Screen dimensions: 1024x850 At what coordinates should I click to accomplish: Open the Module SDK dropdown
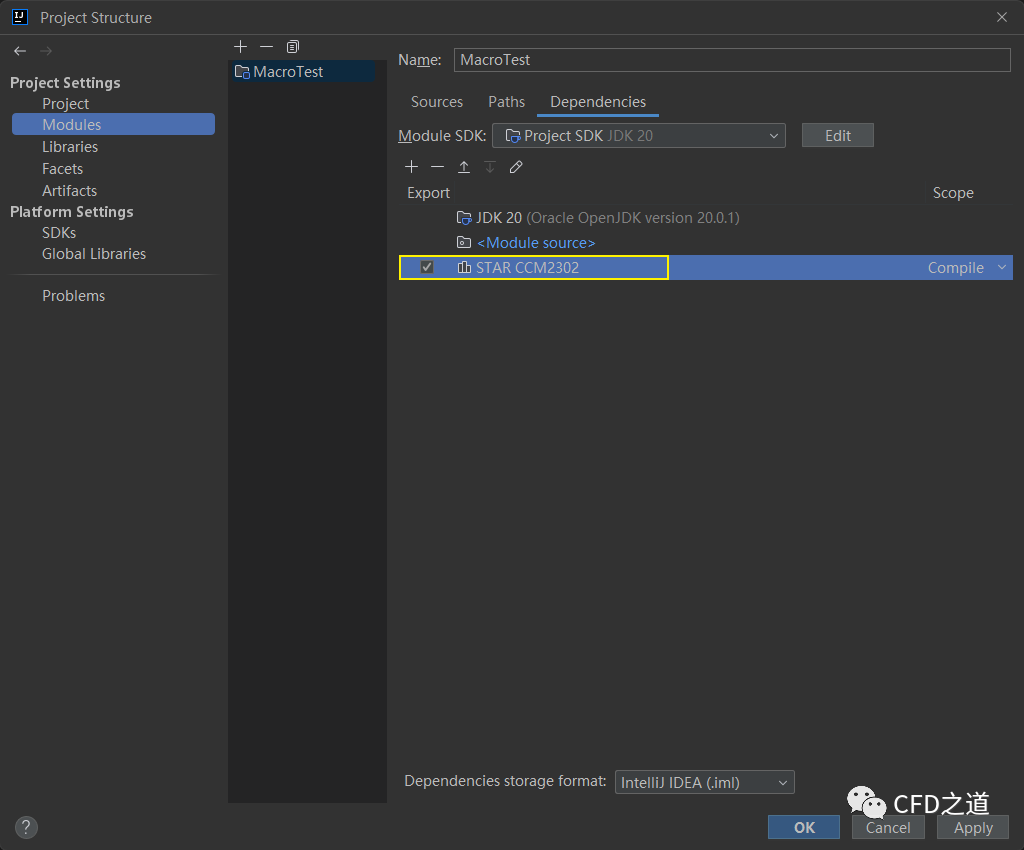(638, 136)
